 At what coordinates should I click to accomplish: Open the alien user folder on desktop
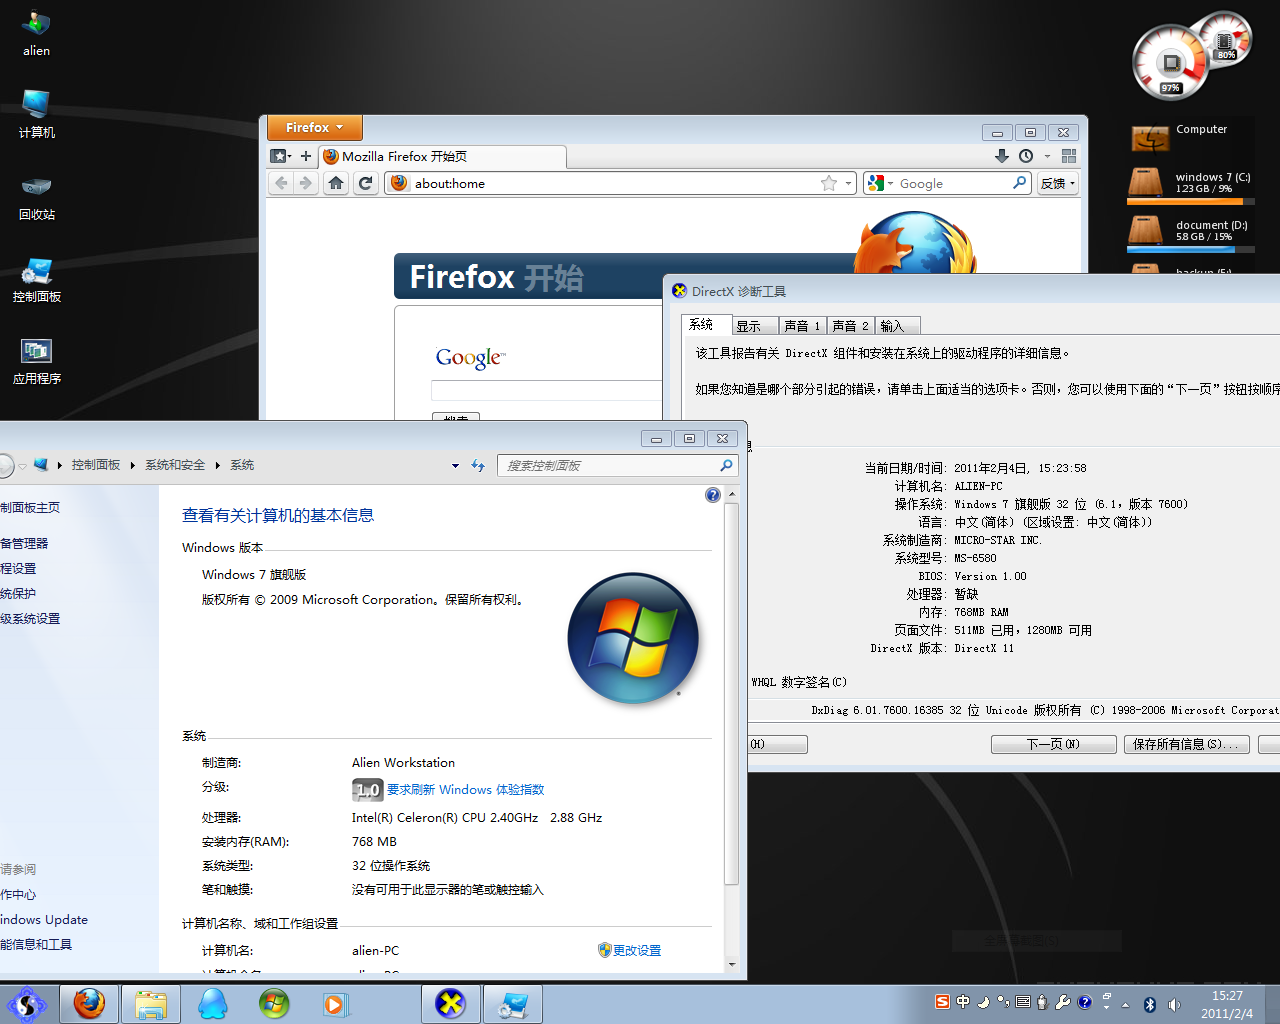click(36, 32)
